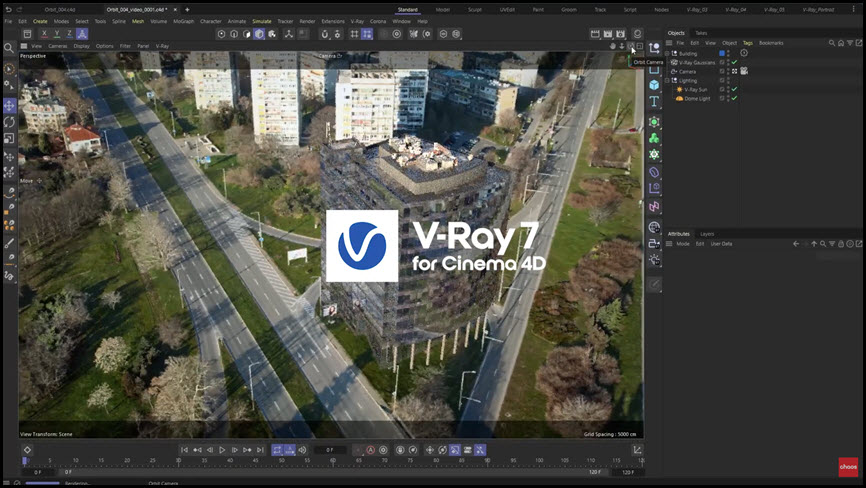Select the V-Ray Sun object
The height and width of the screenshot is (488, 866).
695,89
